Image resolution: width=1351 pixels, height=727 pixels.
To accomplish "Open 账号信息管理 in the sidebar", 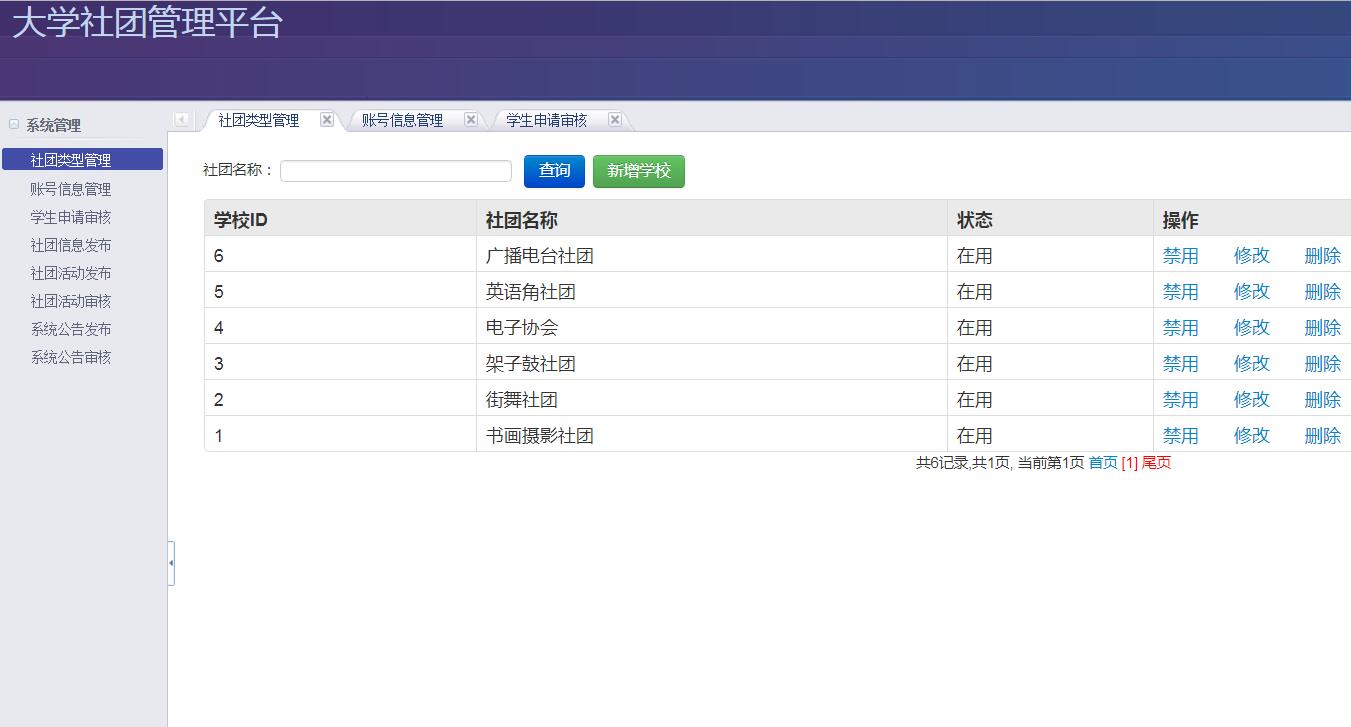I will (71, 189).
